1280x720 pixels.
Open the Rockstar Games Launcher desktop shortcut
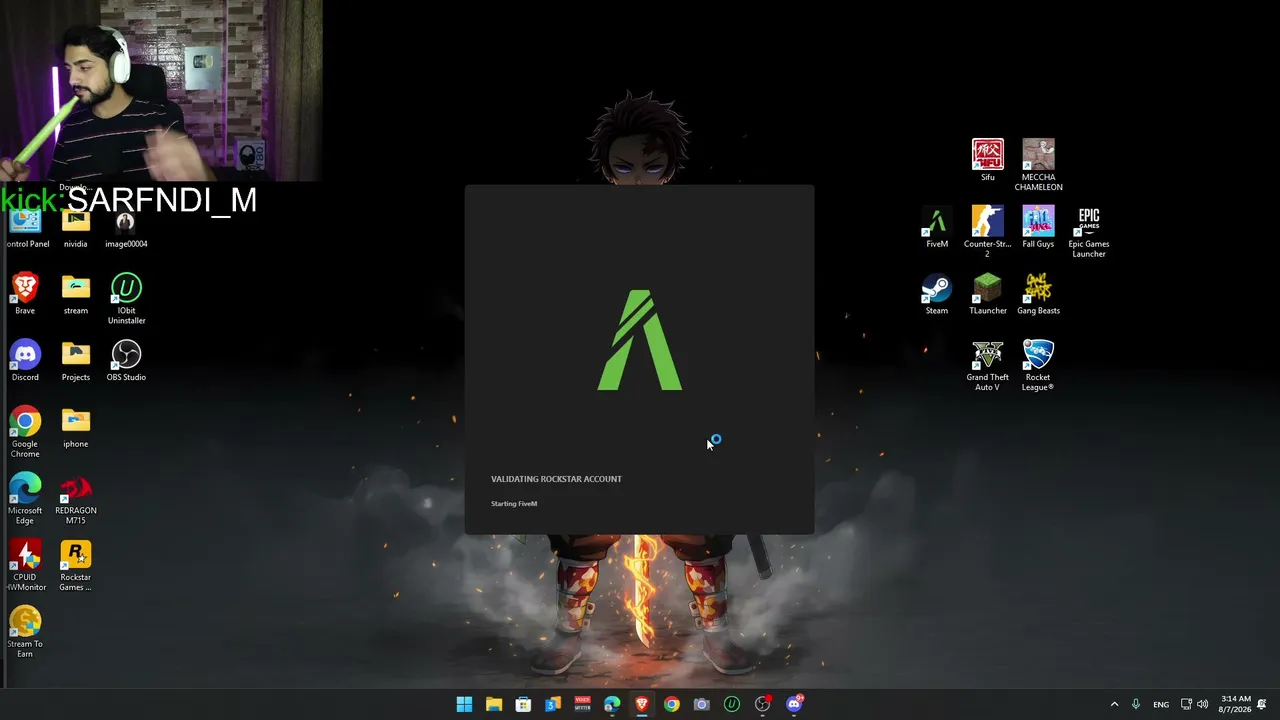point(76,566)
